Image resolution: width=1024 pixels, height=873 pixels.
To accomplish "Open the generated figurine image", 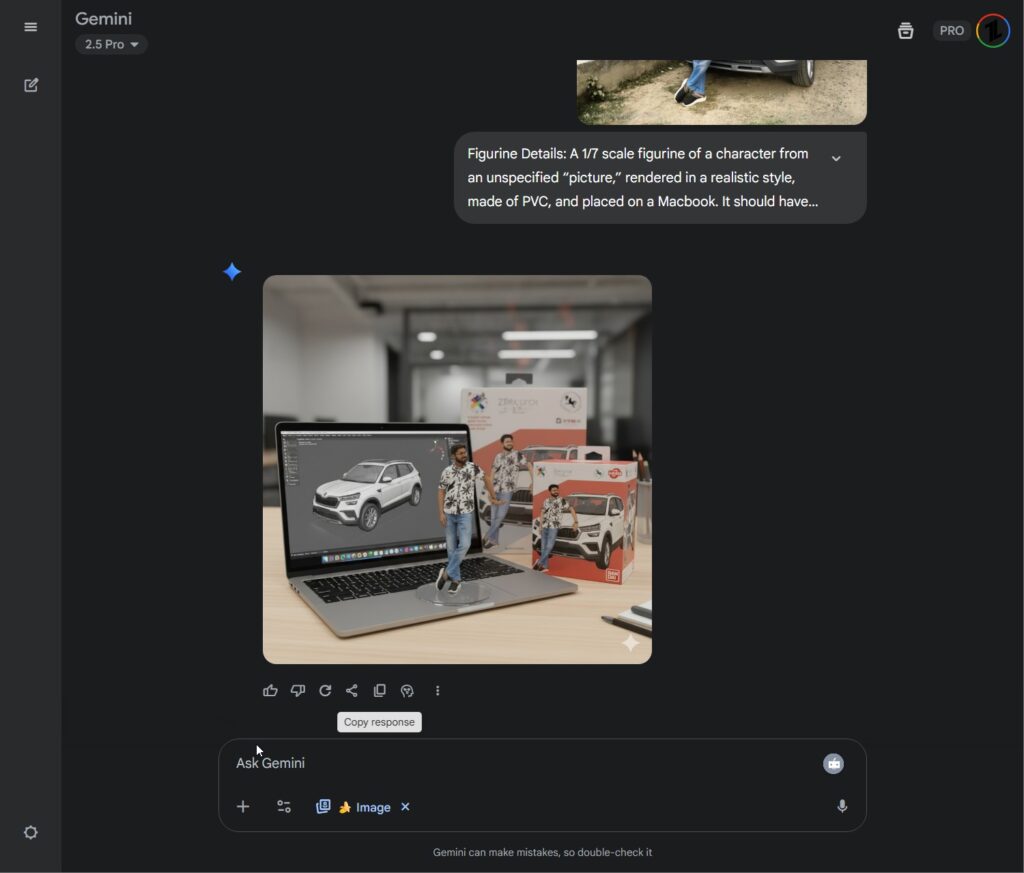I will [457, 469].
